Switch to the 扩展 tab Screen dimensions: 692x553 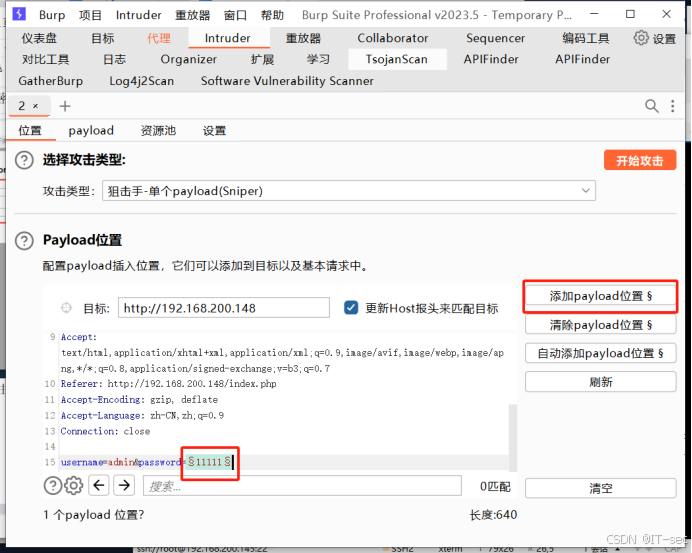262,59
